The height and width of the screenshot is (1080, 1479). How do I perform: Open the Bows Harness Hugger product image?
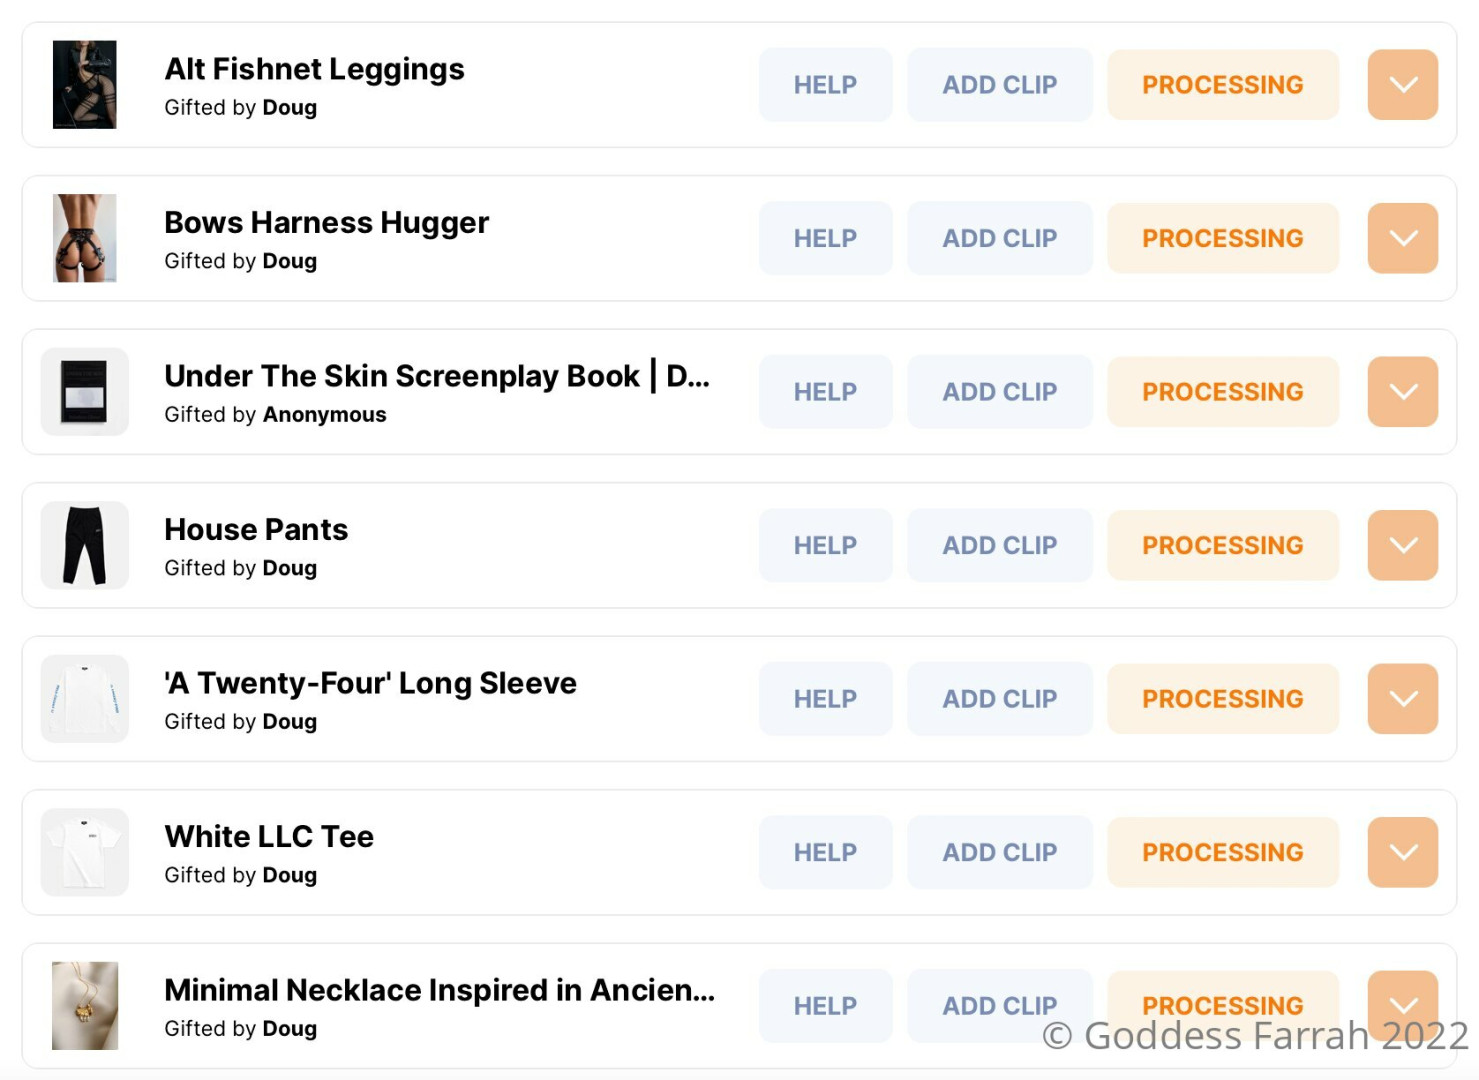coord(84,238)
